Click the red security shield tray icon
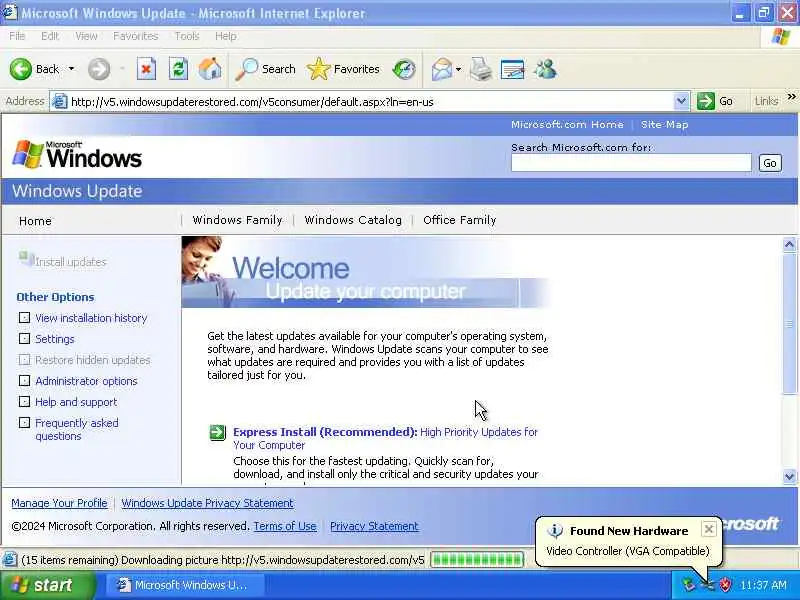This screenshot has height=600, width=800. pos(725,585)
